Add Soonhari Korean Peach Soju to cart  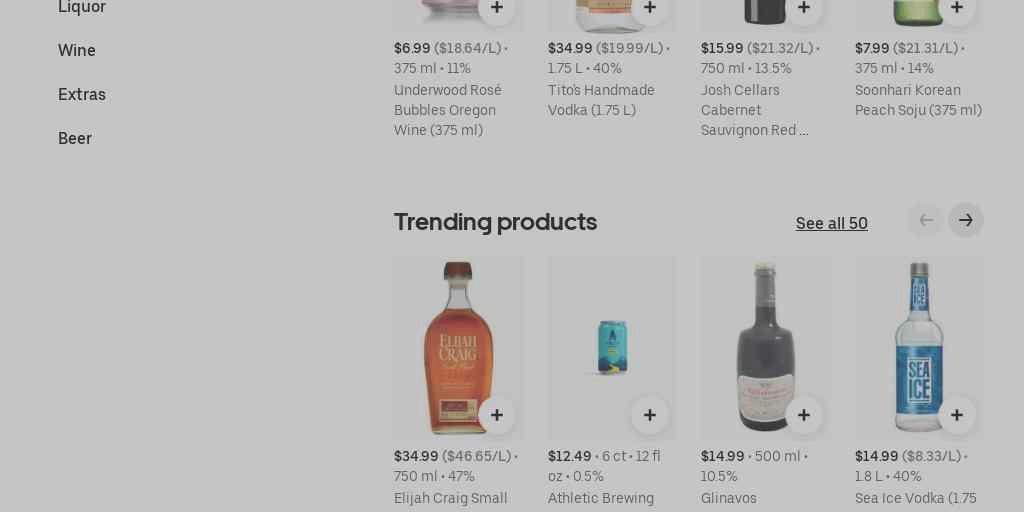pos(957,8)
